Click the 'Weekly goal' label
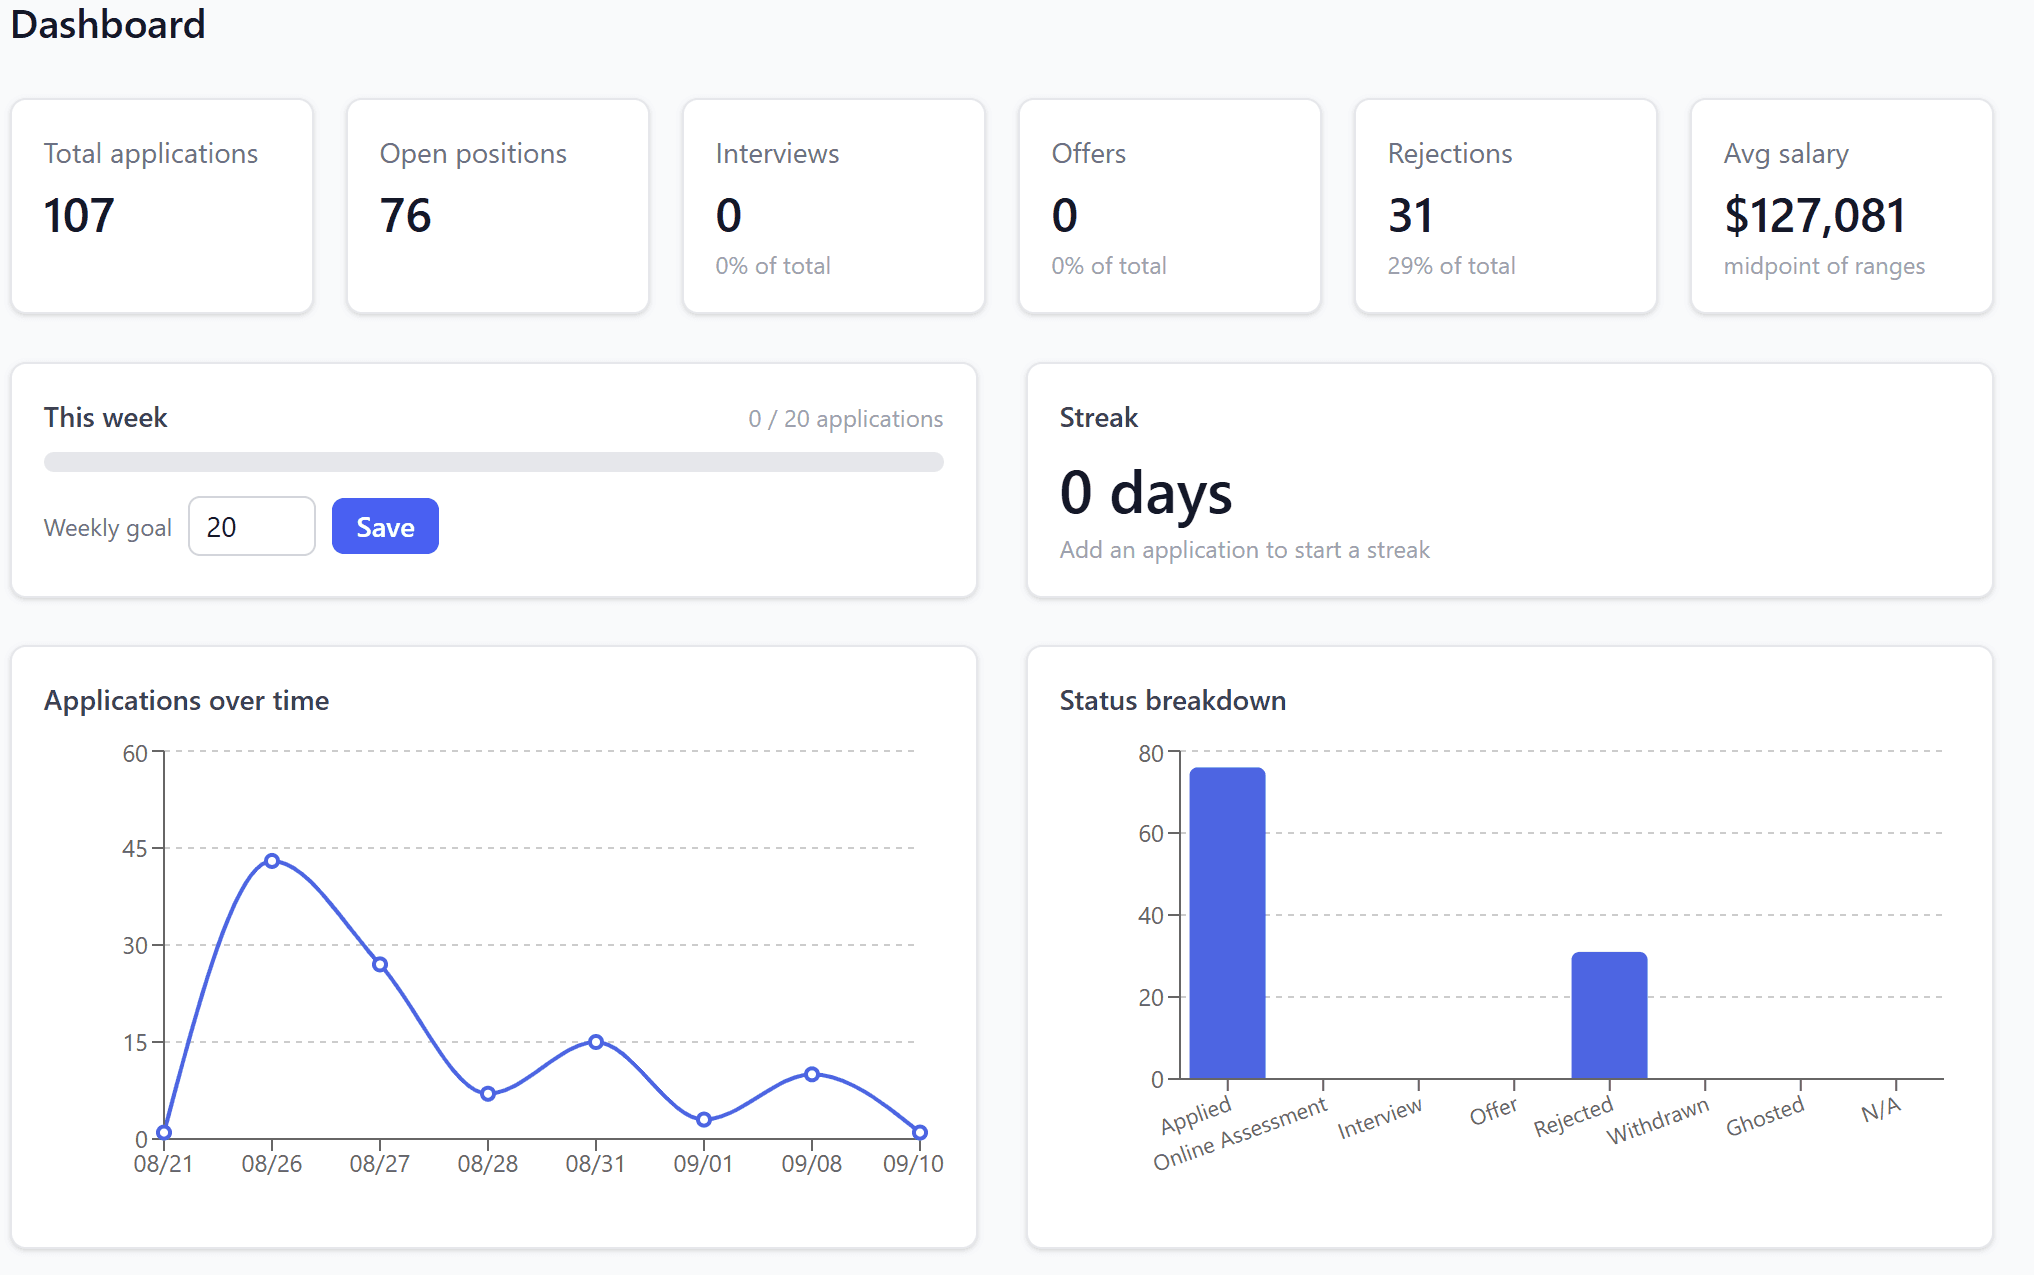2034x1275 pixels. [x=108, y=528]
